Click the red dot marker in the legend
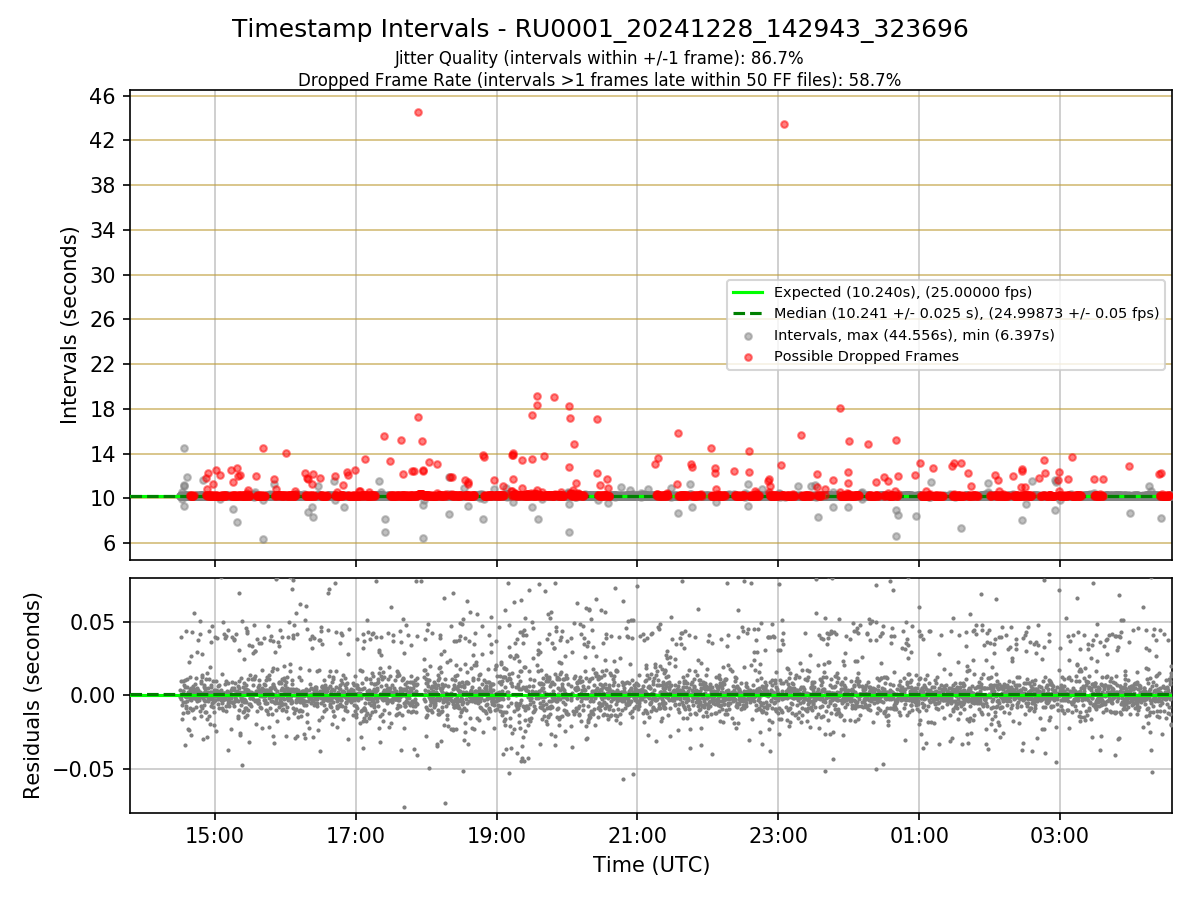 (748, 357)
